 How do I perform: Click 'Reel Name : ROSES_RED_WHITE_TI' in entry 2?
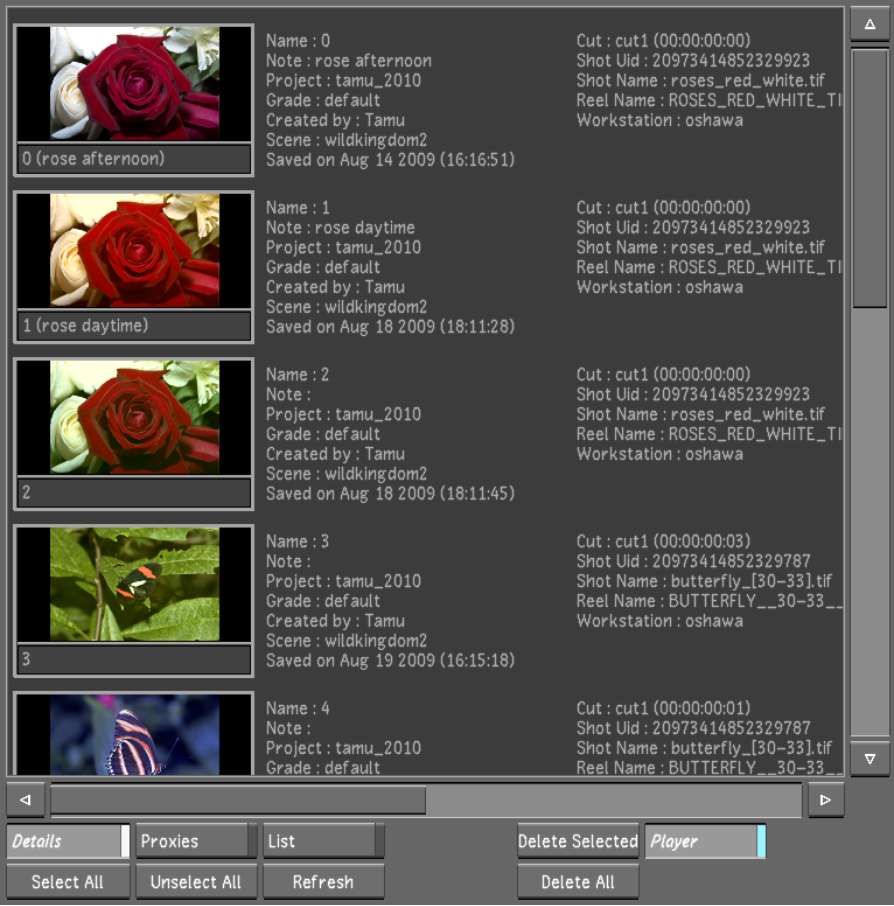(708, 435)
